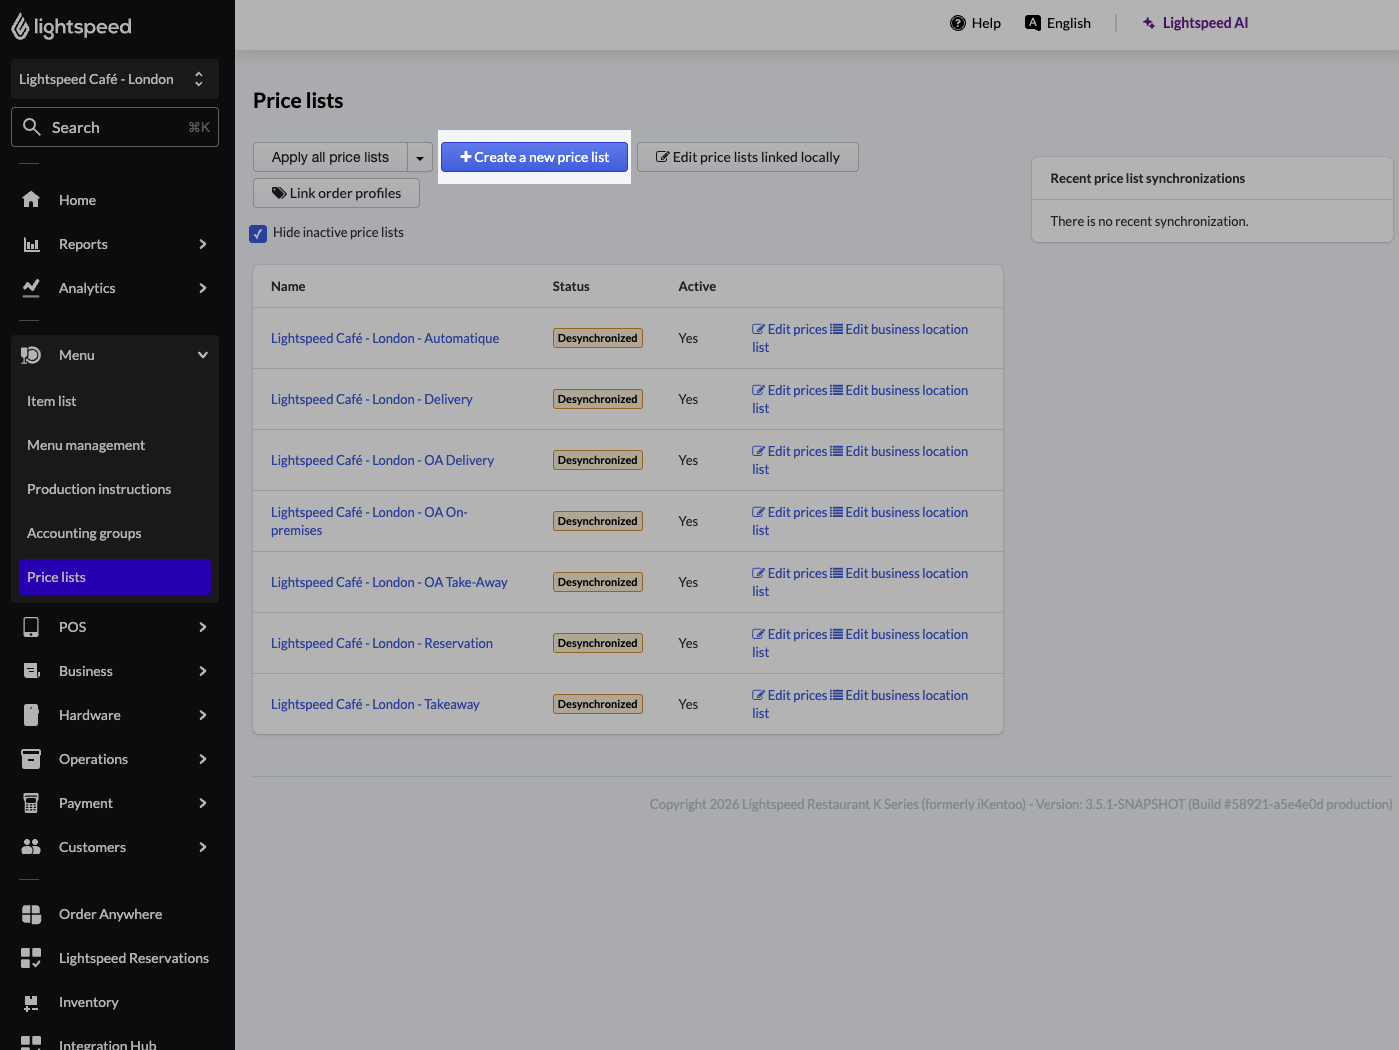Open Lightspeed Café - London - Delivery
This screenshot has height=1050, width=1399.
click(372, 399)
